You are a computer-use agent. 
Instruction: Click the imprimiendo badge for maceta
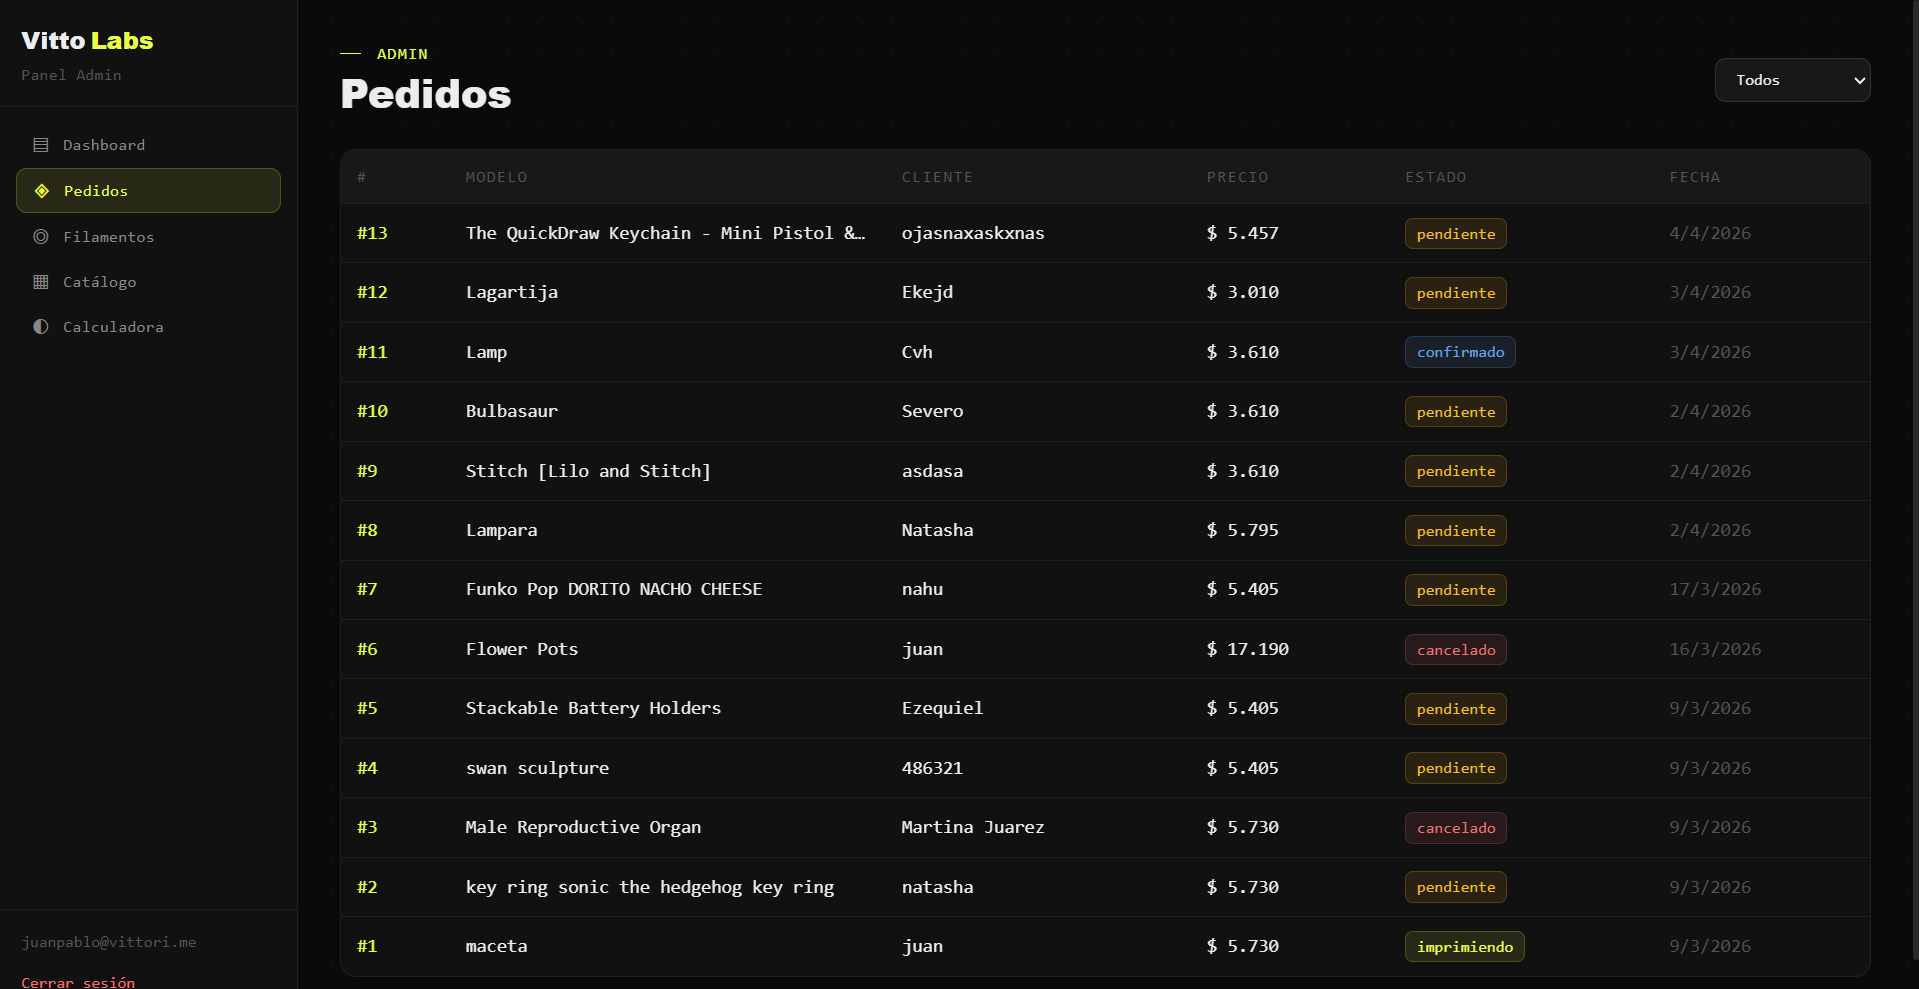click(1464, 947)
